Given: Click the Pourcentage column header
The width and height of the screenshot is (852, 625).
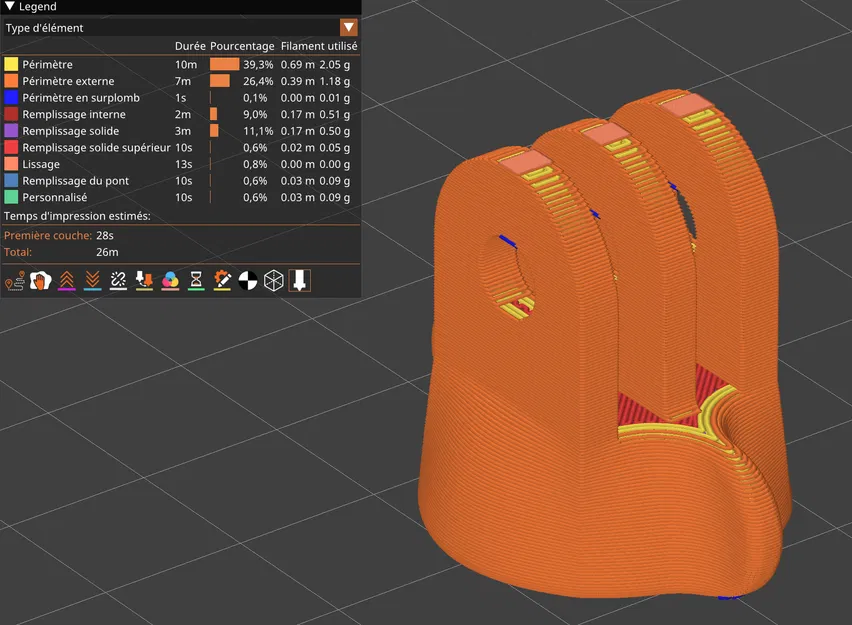Looking at the screenshot, I should (242, 46).
